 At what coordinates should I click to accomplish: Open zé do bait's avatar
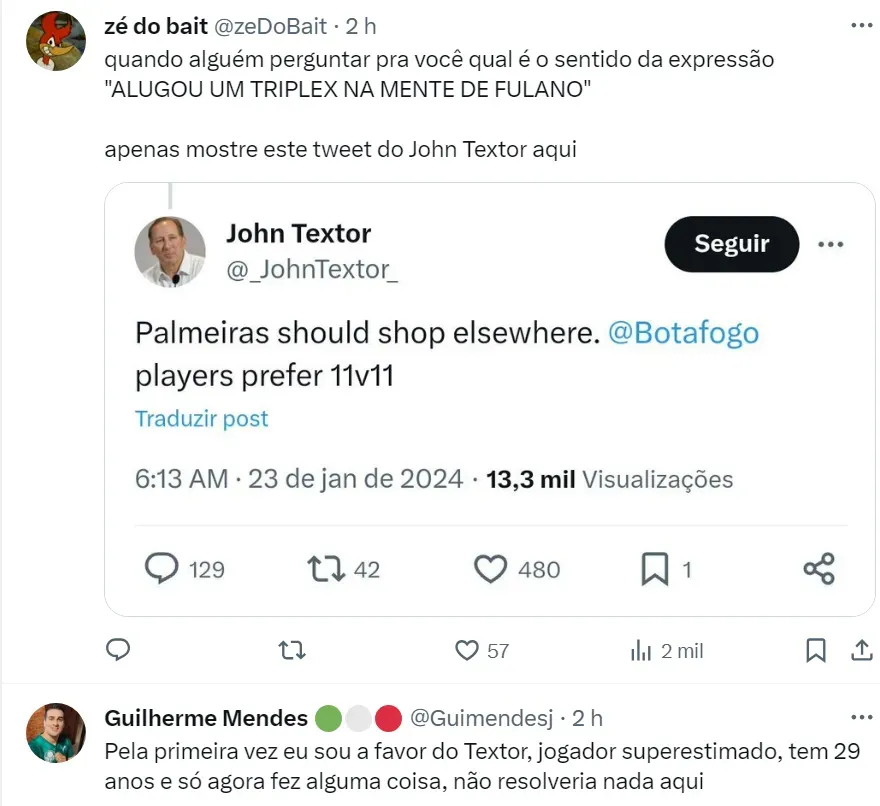click(x=54, y=42)
